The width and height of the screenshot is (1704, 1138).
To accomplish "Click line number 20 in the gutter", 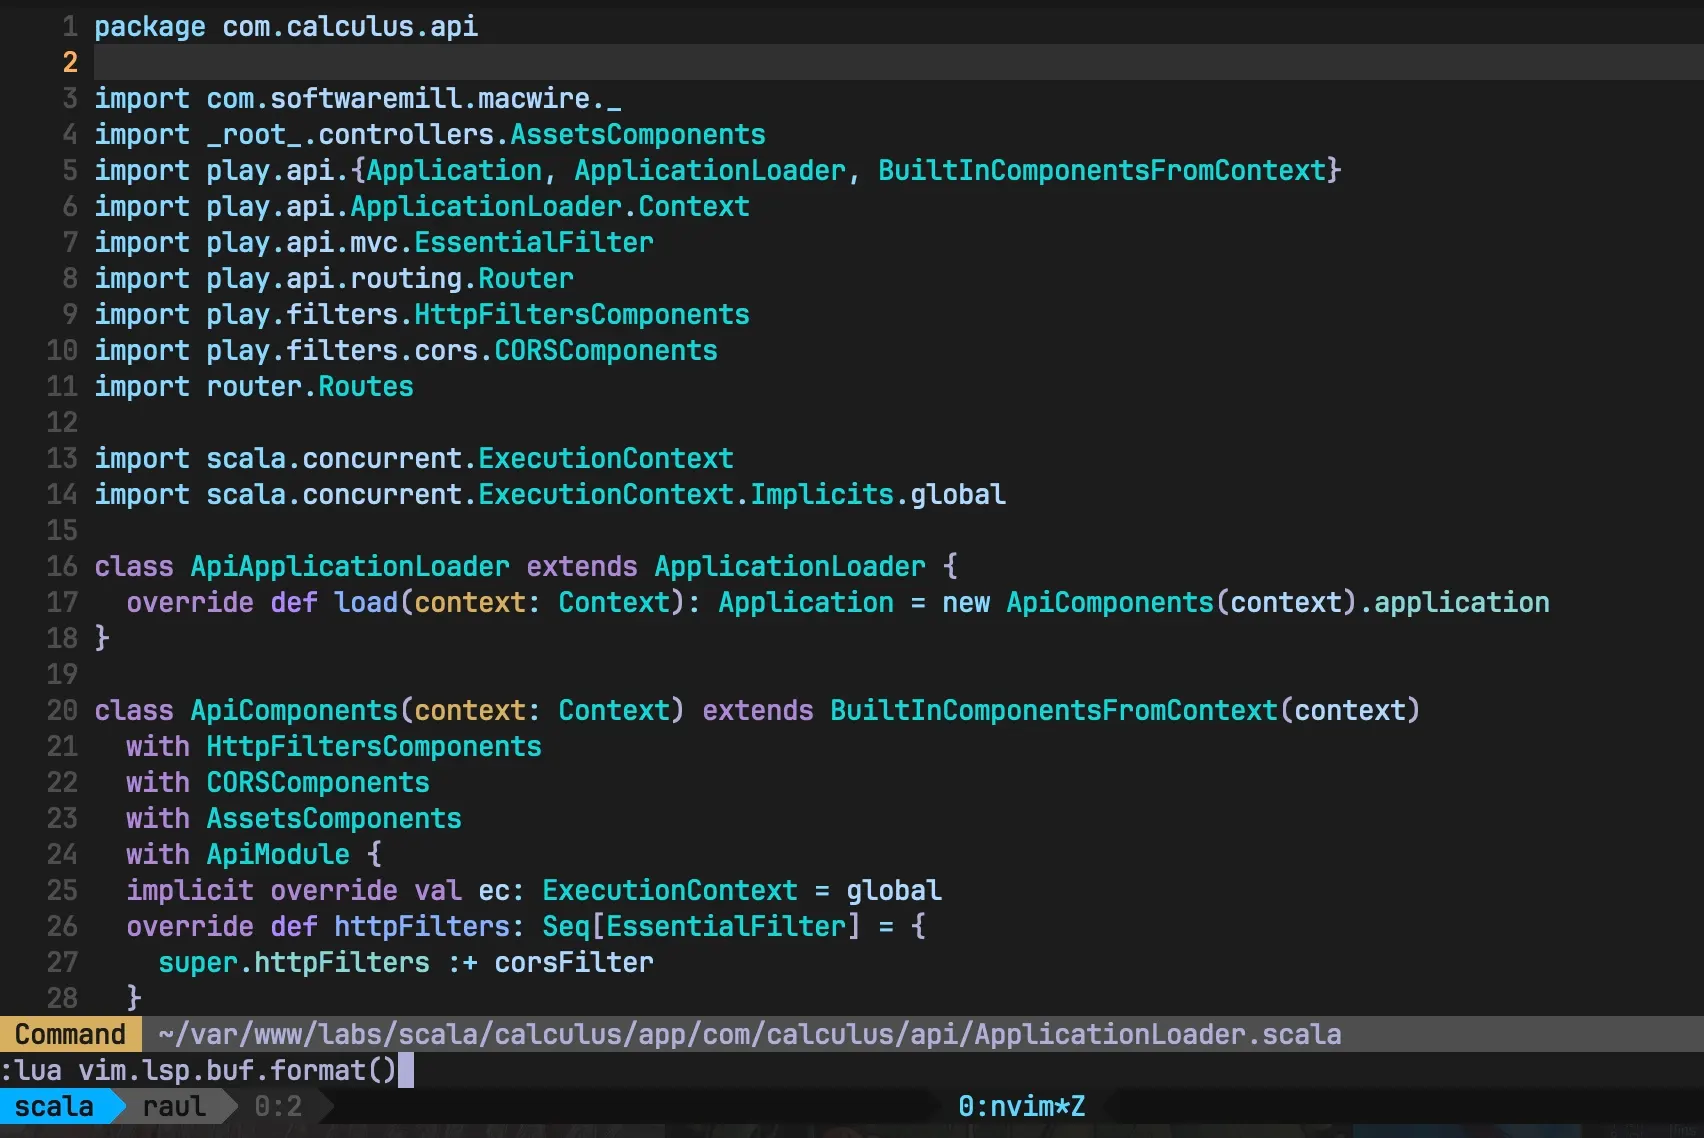I will click(x=62, y=710).
